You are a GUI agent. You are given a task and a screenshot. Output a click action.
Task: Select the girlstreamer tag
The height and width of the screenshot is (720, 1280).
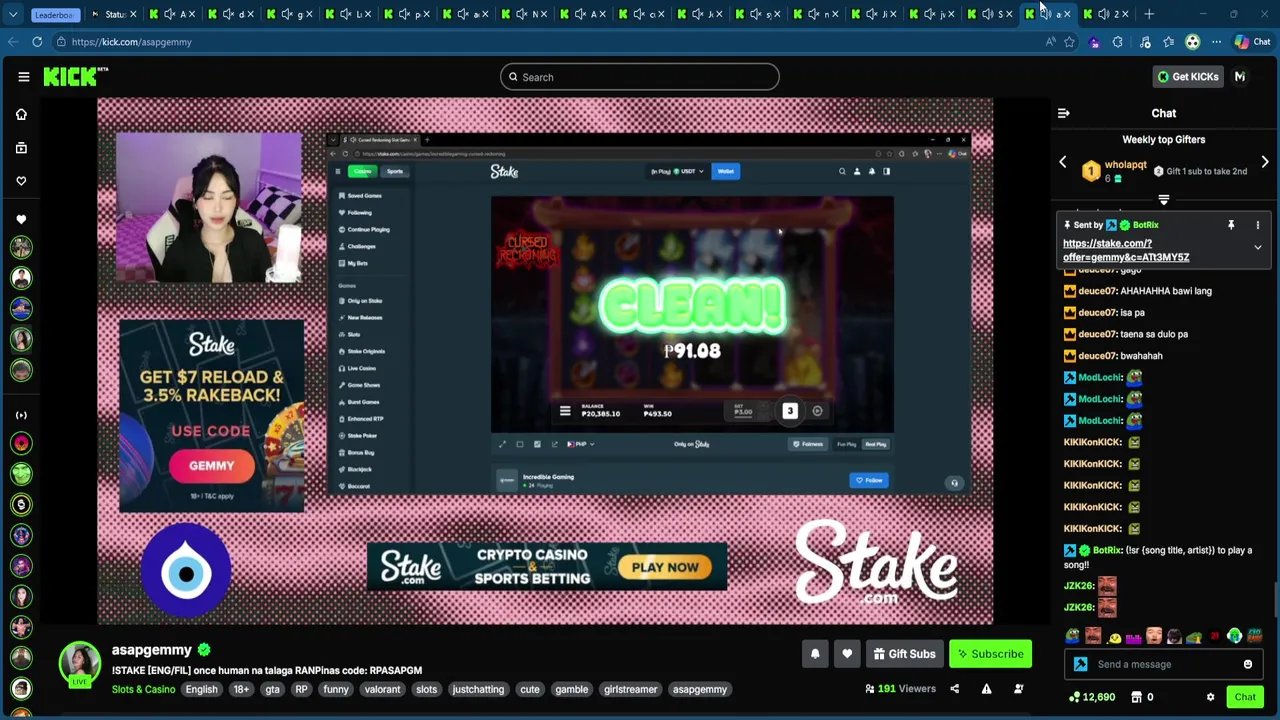630,689
